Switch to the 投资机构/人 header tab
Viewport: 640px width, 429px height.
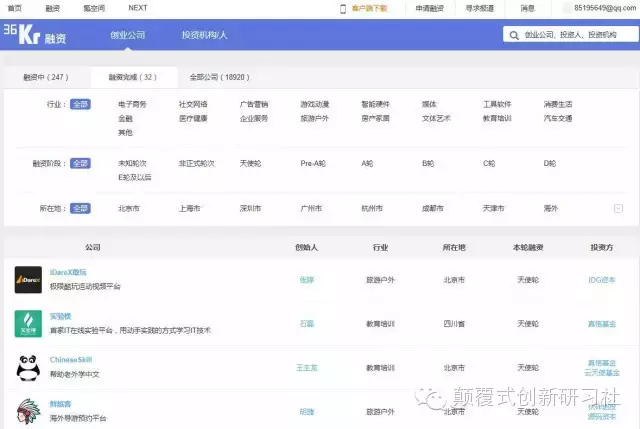(204, 35)
